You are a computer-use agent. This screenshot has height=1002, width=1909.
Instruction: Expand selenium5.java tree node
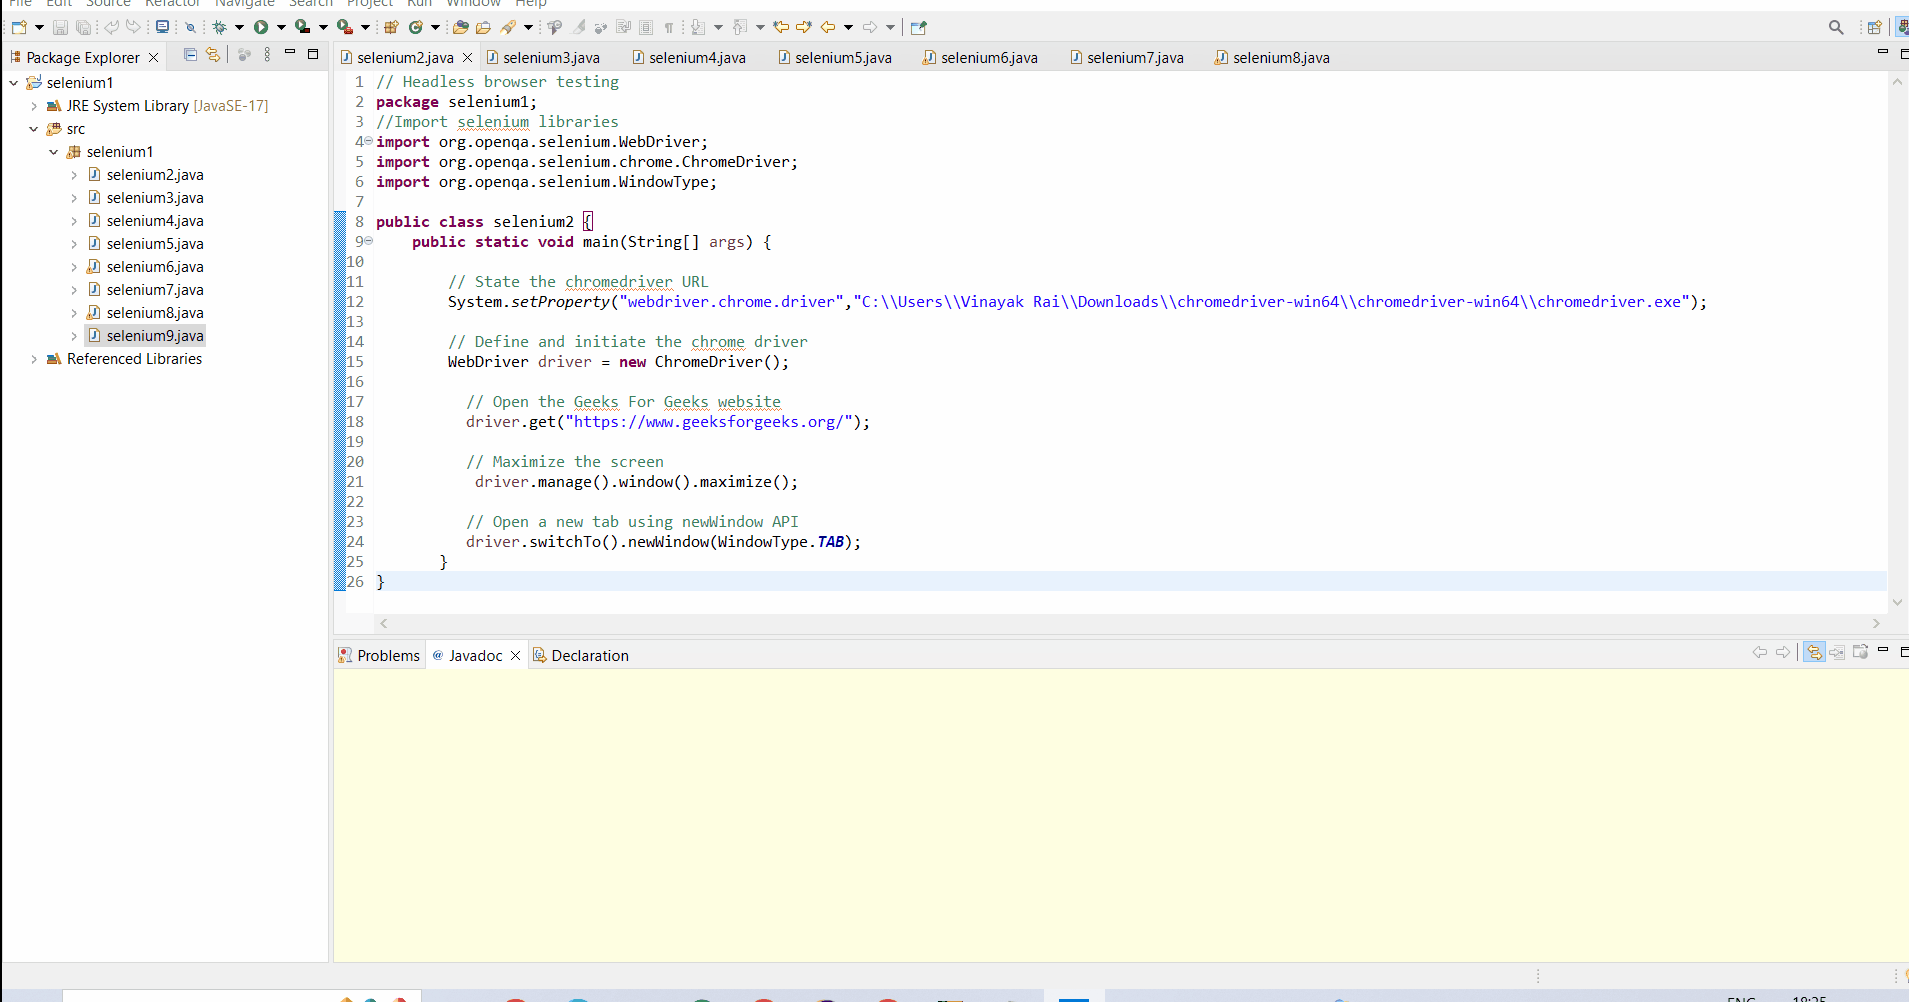(73, 244)
